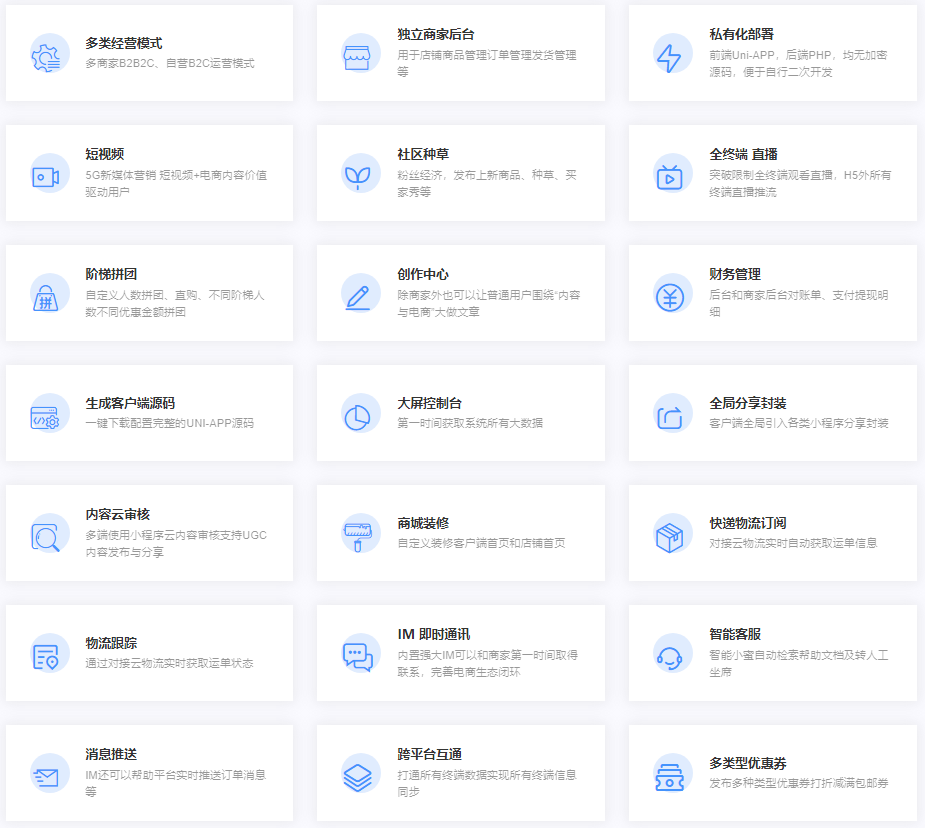The width and height of the screenshot is (925, 828).
Task: Click the 快递物流订阅 heading
Action: click(x=747, y=523)
